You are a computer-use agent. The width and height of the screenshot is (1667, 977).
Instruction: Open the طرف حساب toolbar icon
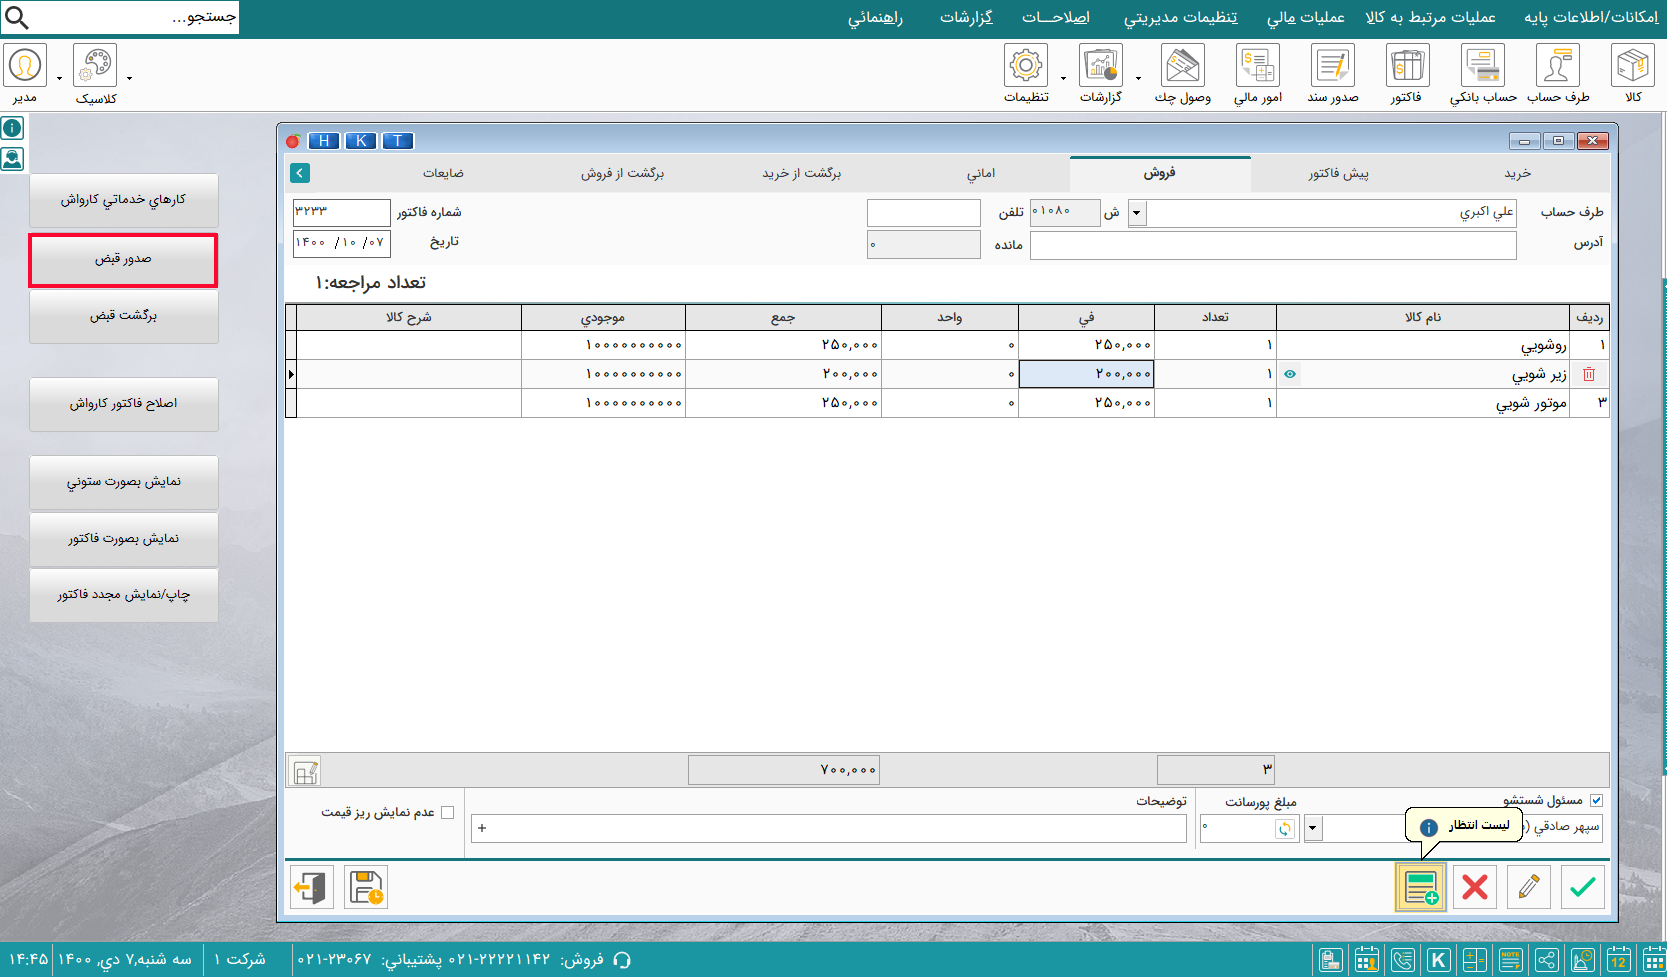(1557, 73)
